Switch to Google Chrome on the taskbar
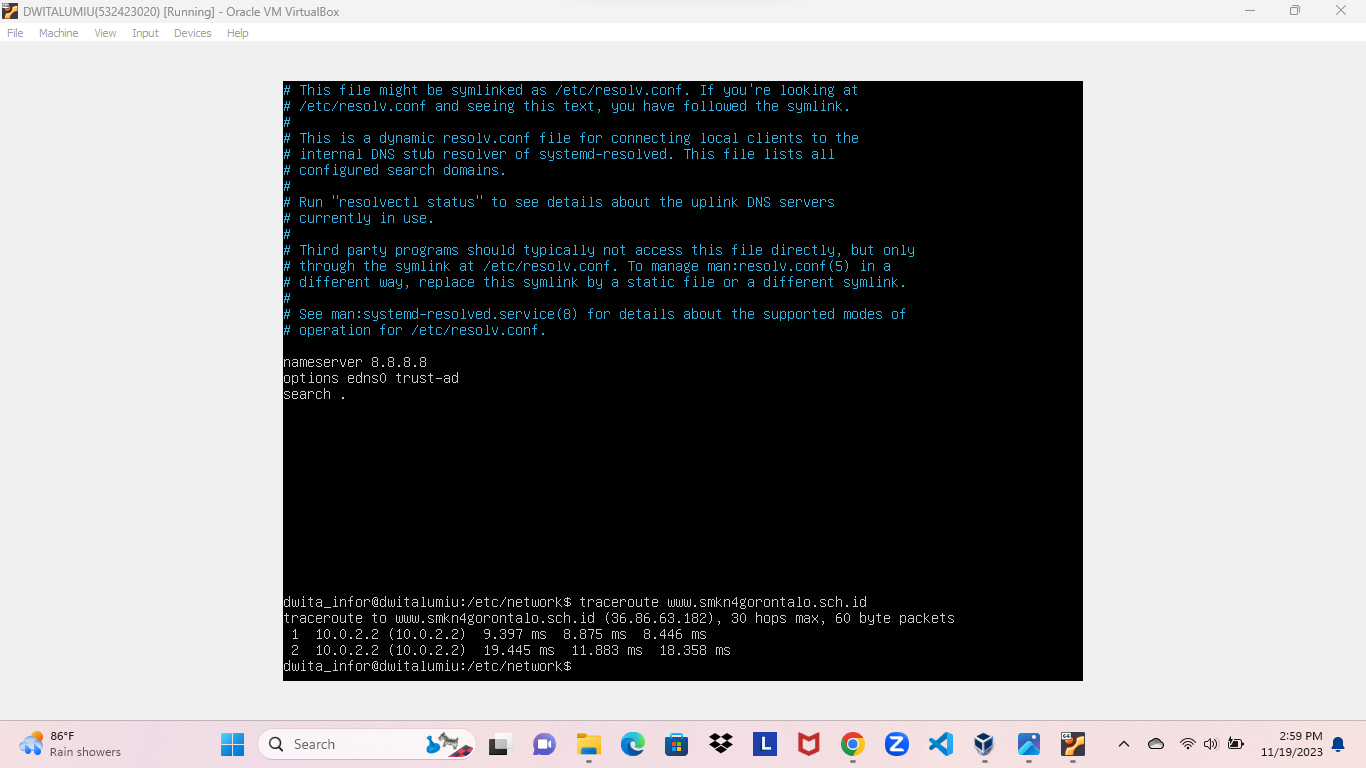Screen dimensions: 1366x768 click(x=852, y=744)
